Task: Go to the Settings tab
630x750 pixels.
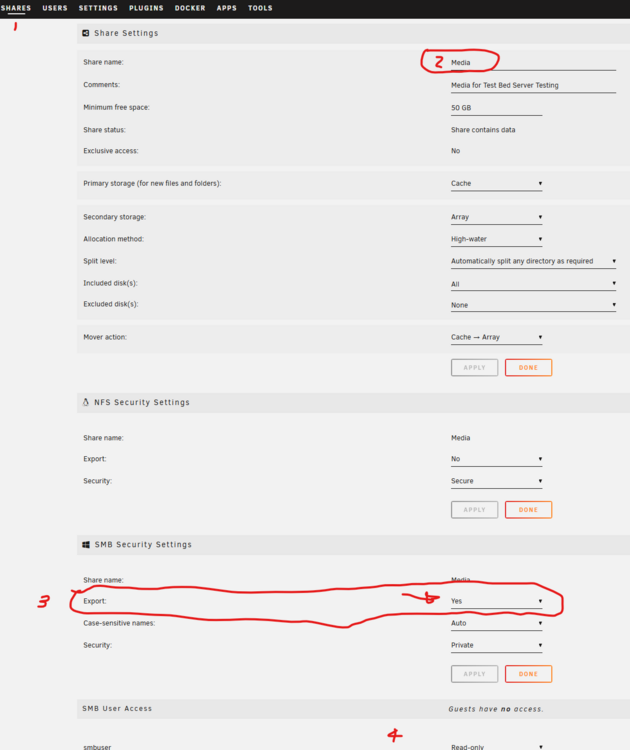Action: pos(98,8)
